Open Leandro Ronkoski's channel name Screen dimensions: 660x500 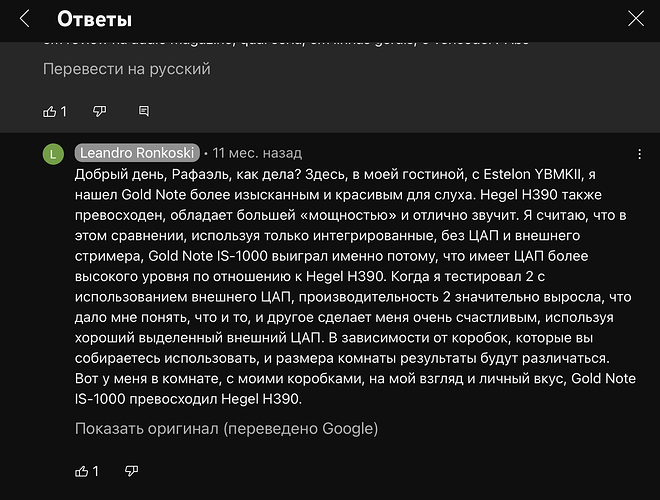tap(137, 154)
